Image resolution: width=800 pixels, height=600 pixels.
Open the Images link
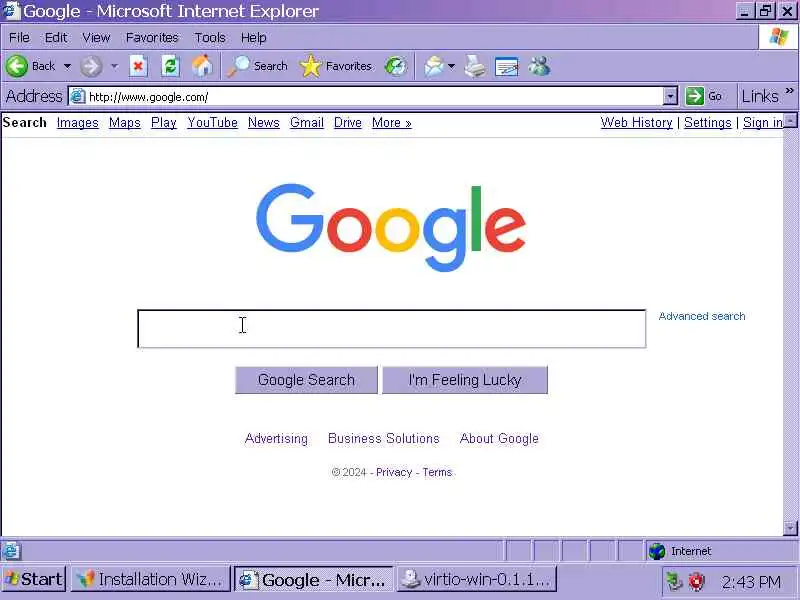(x=78, y=122)
